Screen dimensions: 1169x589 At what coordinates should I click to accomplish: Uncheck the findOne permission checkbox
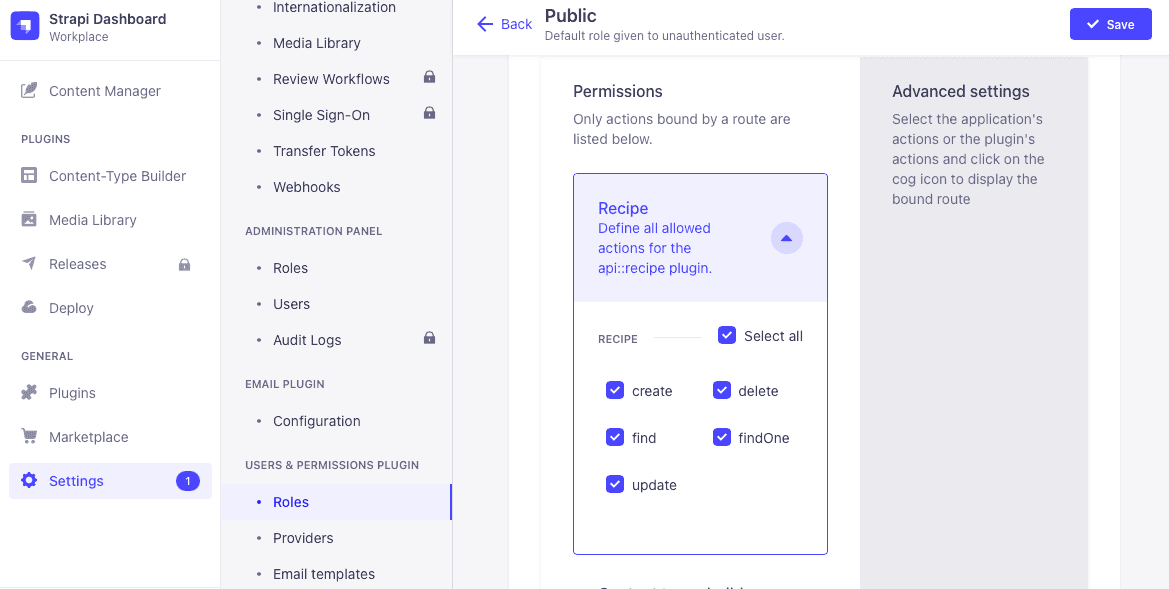[722, 437]
